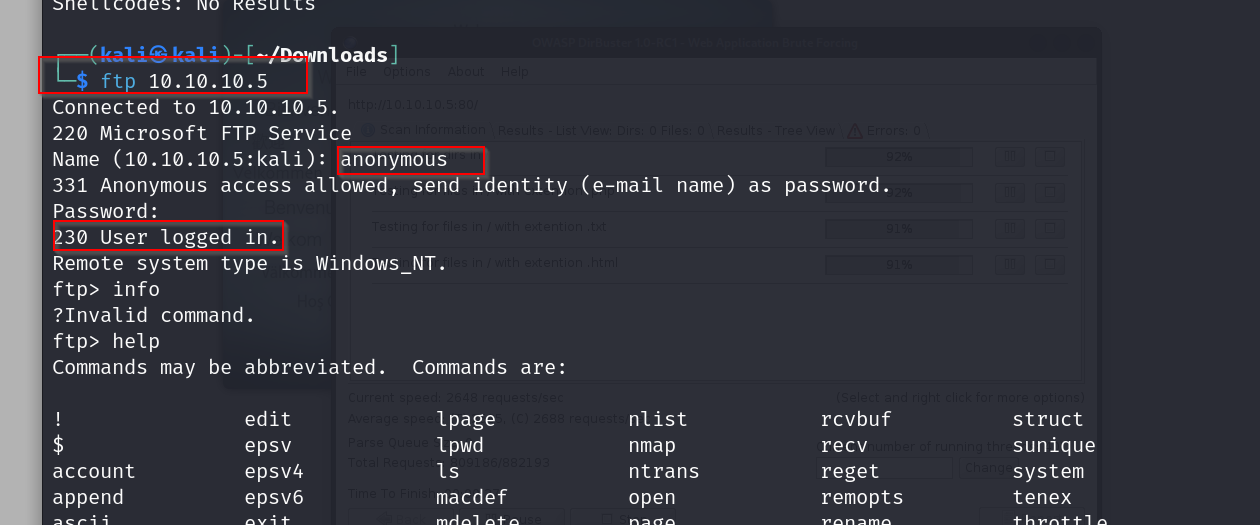Open the About menu
This screenshot has height=525, width=1260.
point(466,72)
